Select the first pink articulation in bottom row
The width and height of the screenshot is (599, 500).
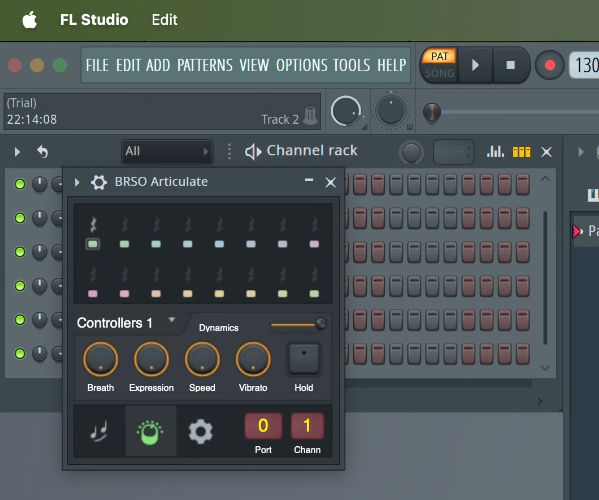click(93, 293)
